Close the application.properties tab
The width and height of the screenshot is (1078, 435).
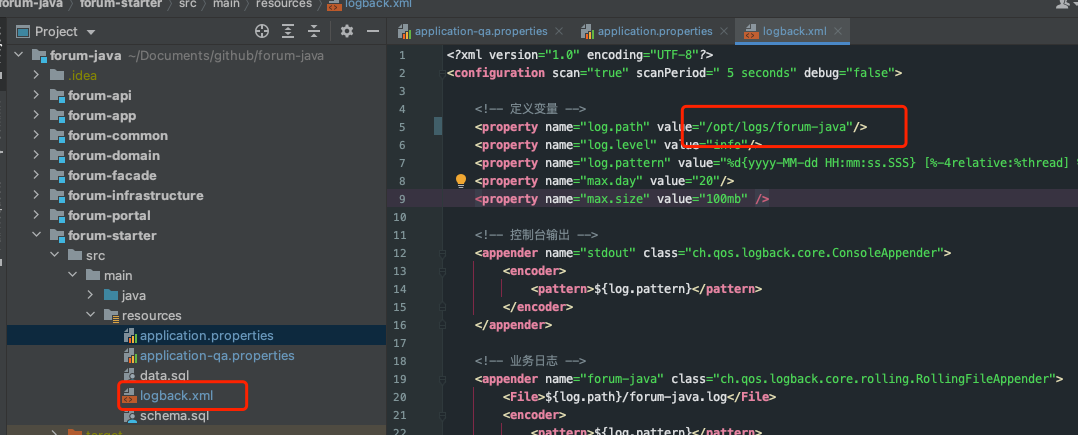[x=724, y=31]
